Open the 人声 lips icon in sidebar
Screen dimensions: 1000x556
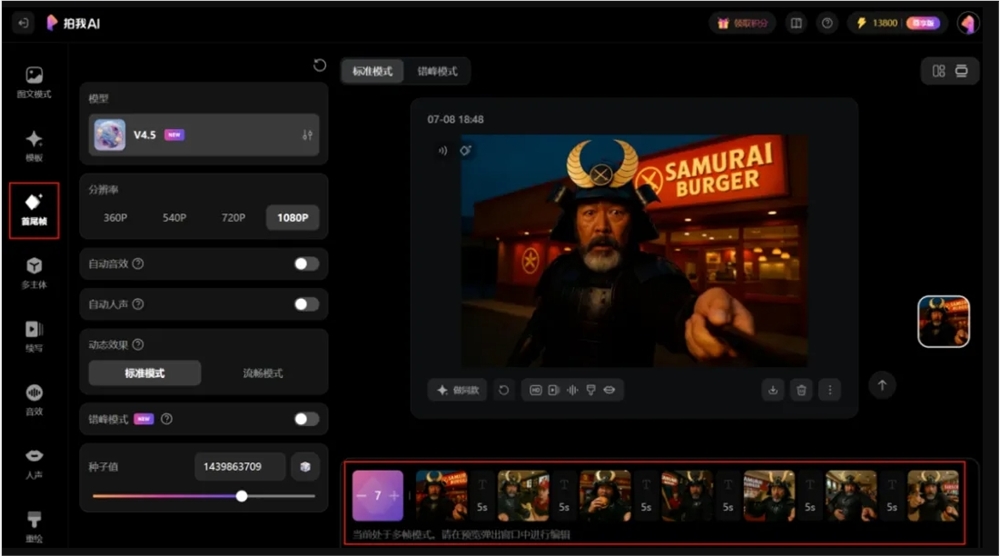click(34, 461)
